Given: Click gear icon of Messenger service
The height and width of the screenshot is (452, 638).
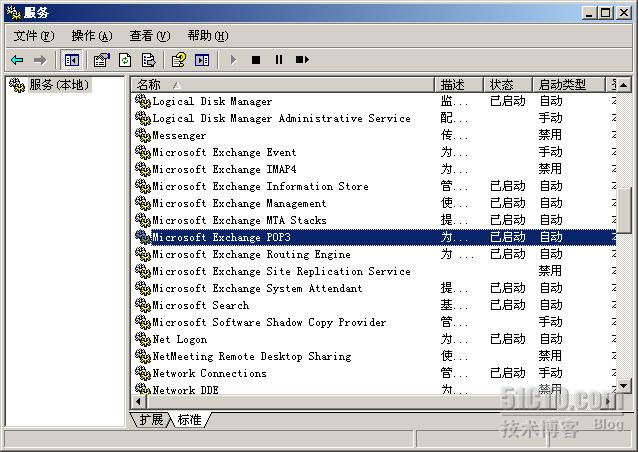Looking at the screenshot, I should click(143, 135).
